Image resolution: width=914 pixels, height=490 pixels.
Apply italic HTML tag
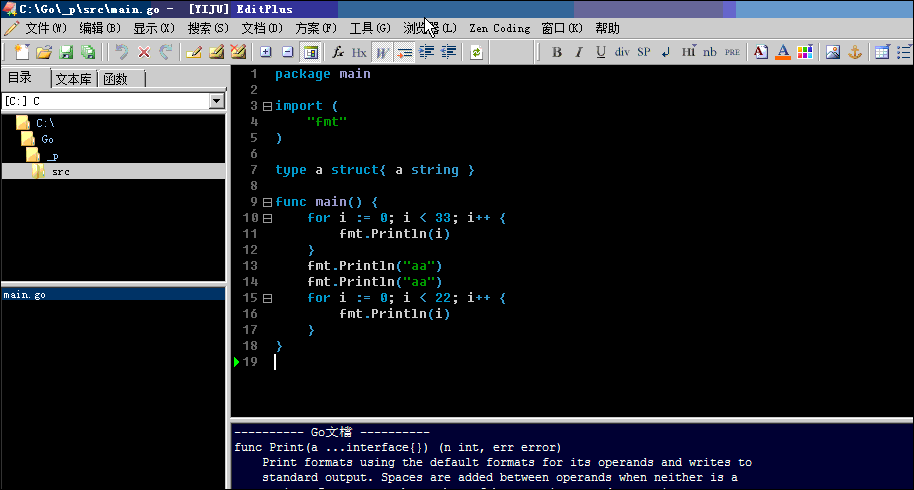579,52
